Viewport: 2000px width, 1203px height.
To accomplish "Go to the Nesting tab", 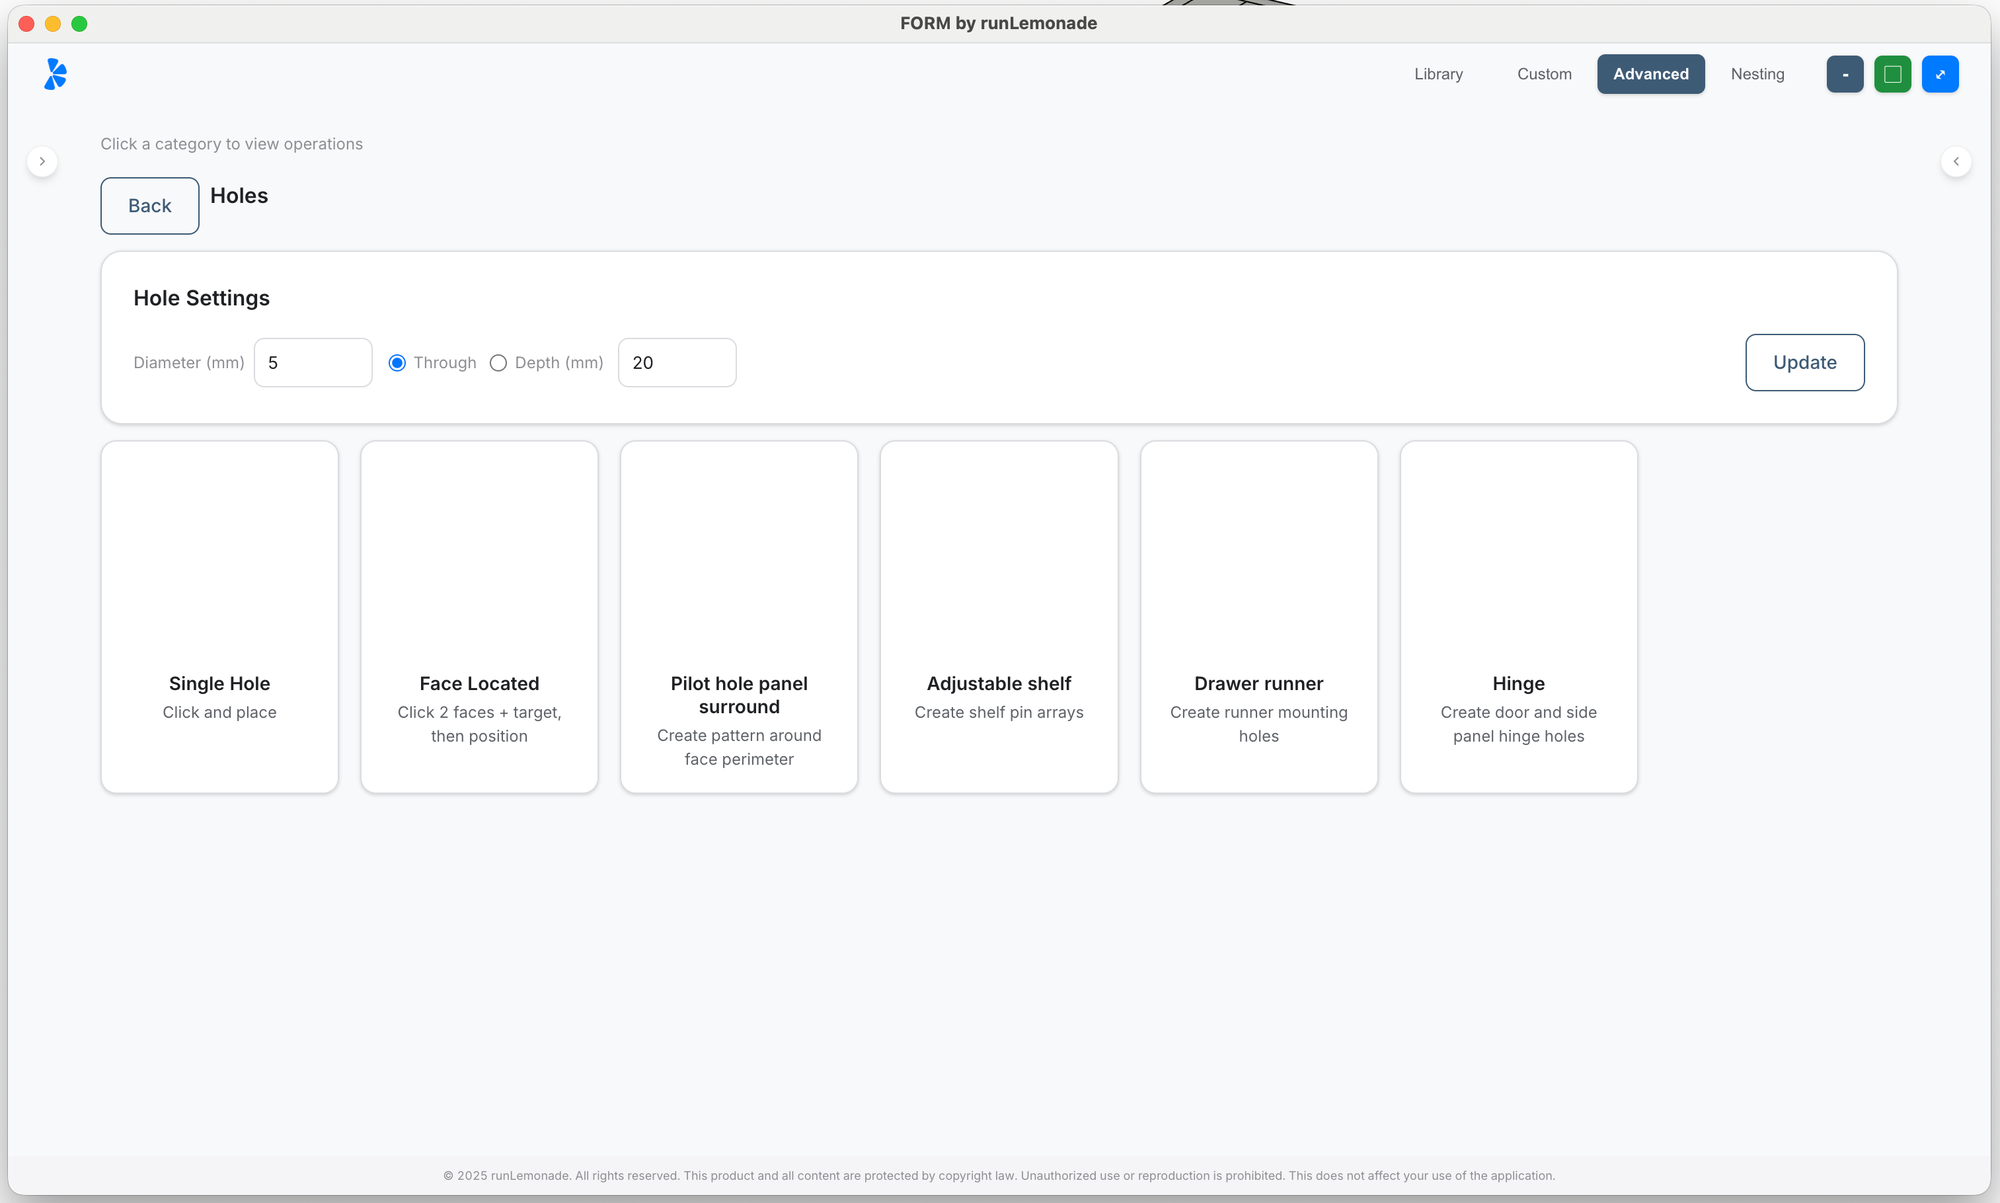I will 1757,74.
